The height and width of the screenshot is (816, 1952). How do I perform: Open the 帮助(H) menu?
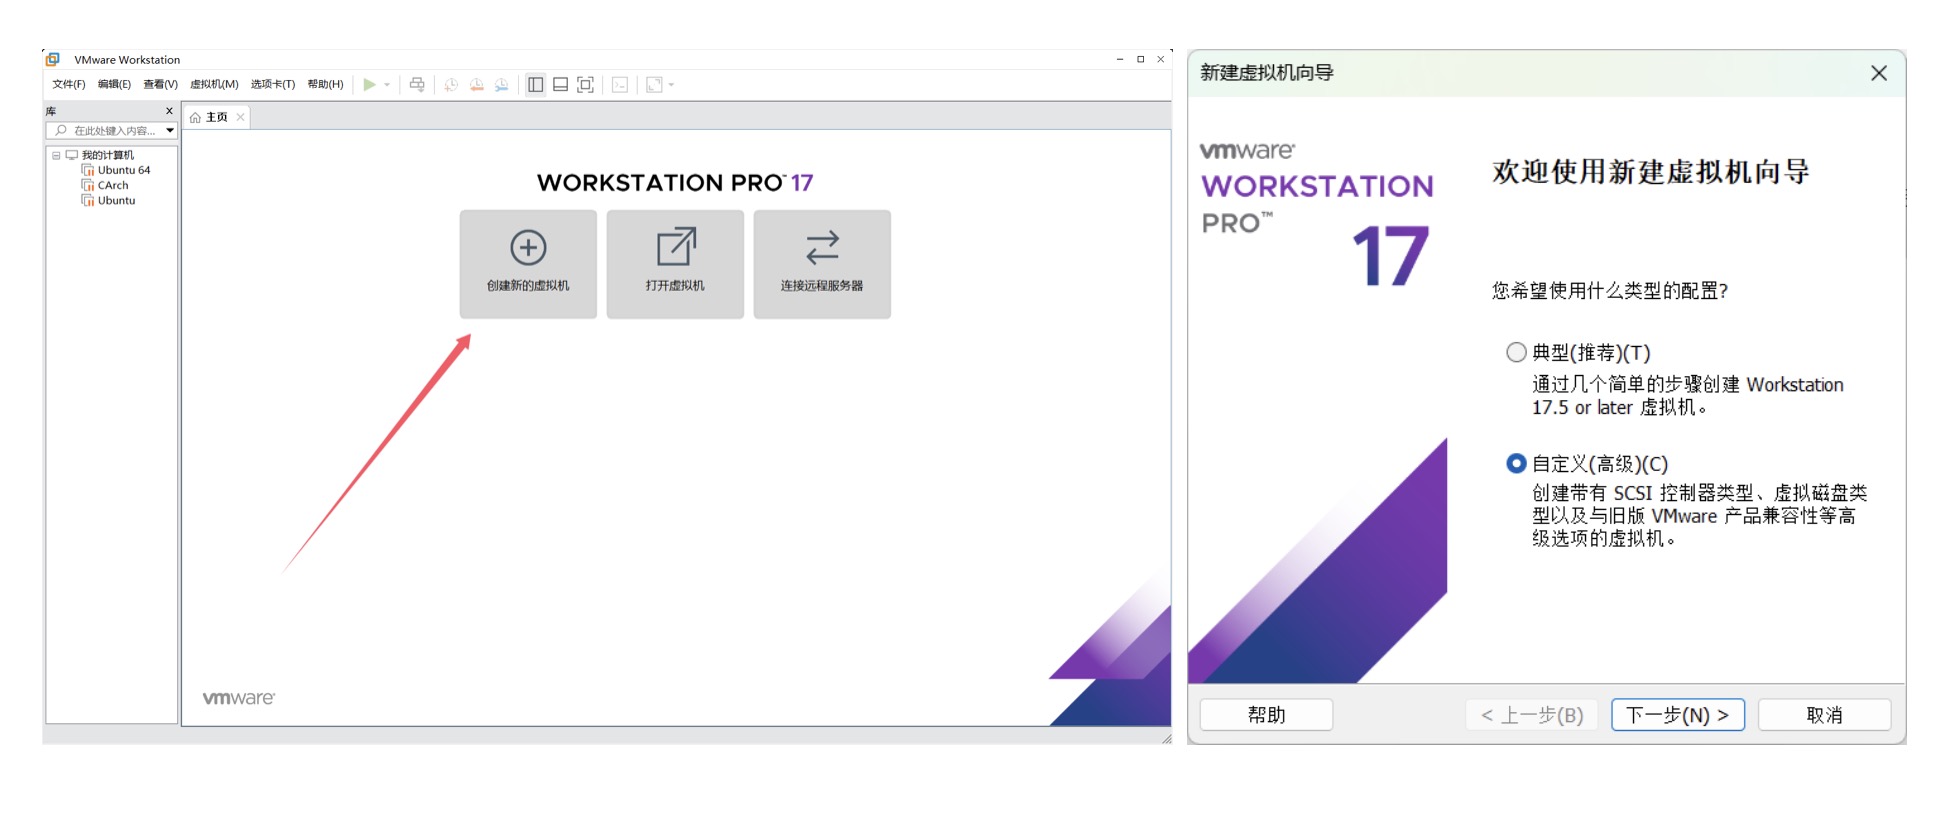[x=325, y=84]
